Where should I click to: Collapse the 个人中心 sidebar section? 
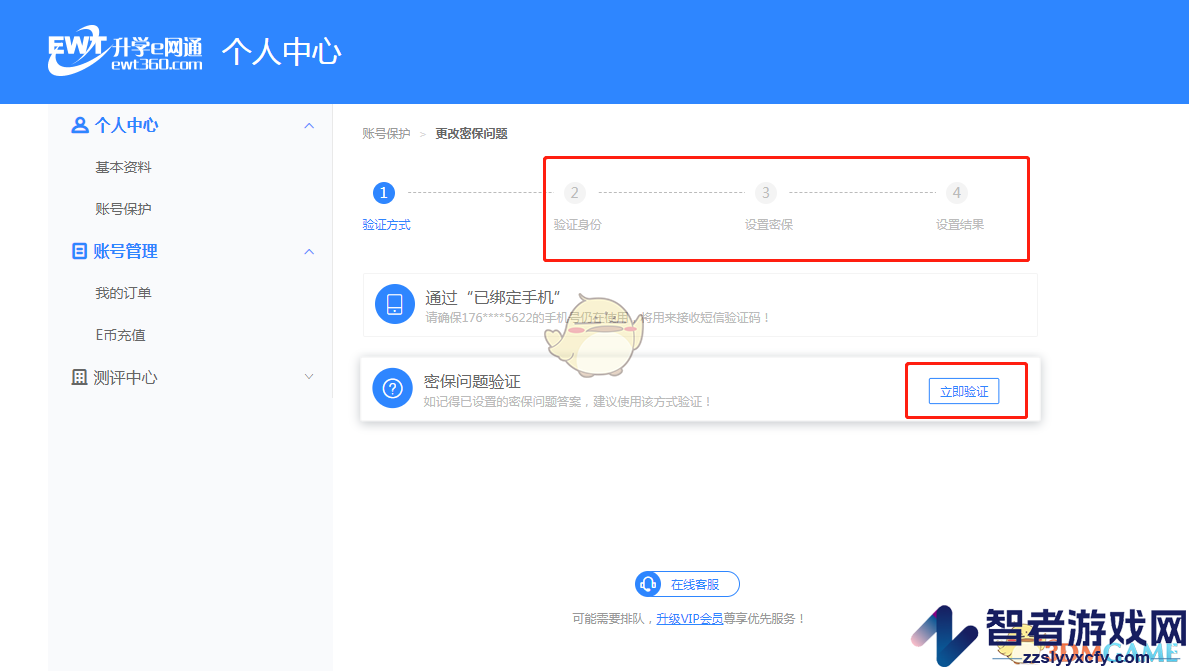(309, 126)
